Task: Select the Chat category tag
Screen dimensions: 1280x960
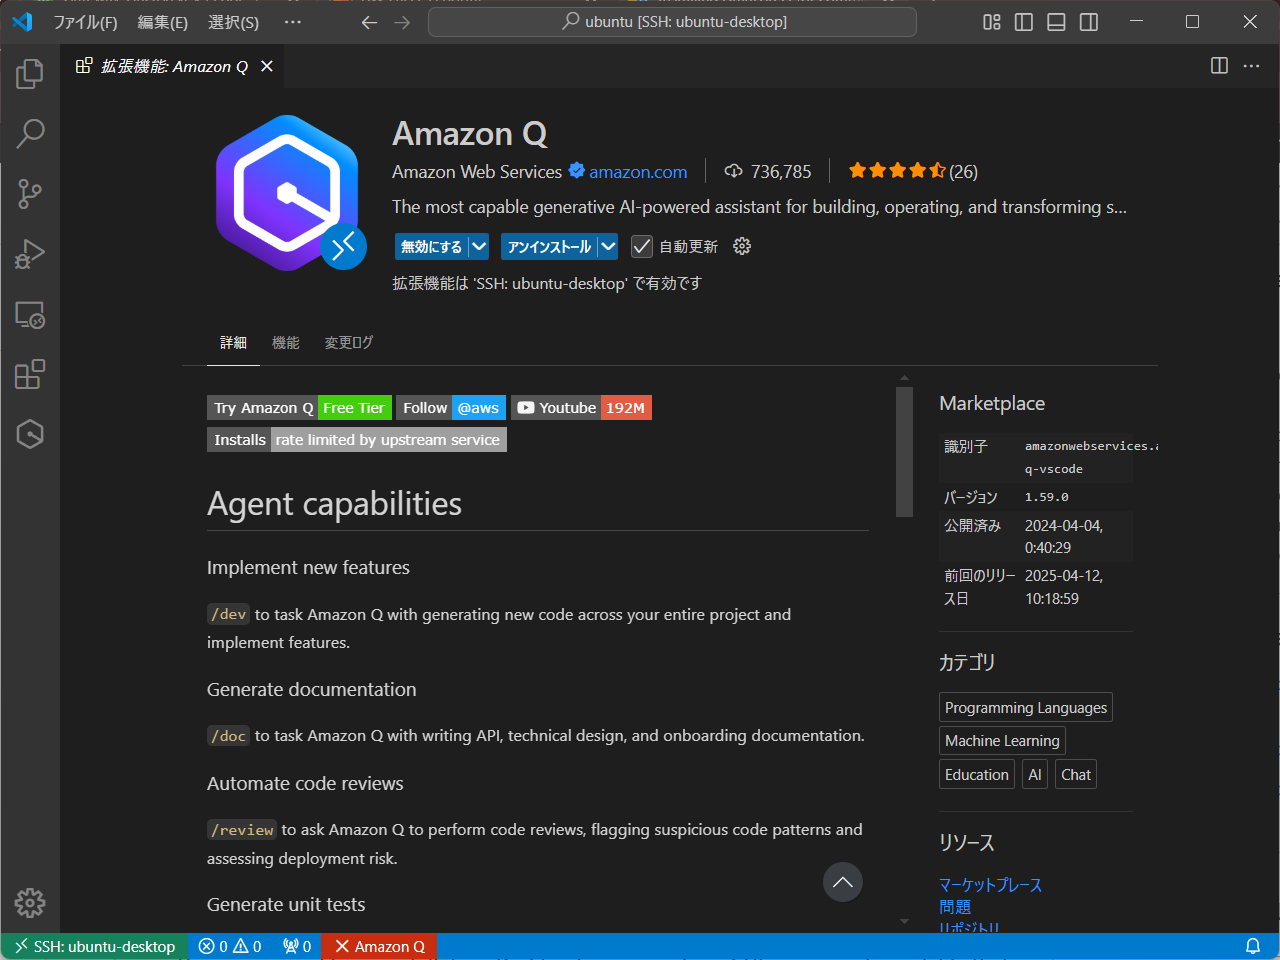Action: click(x=1076, y=774)
